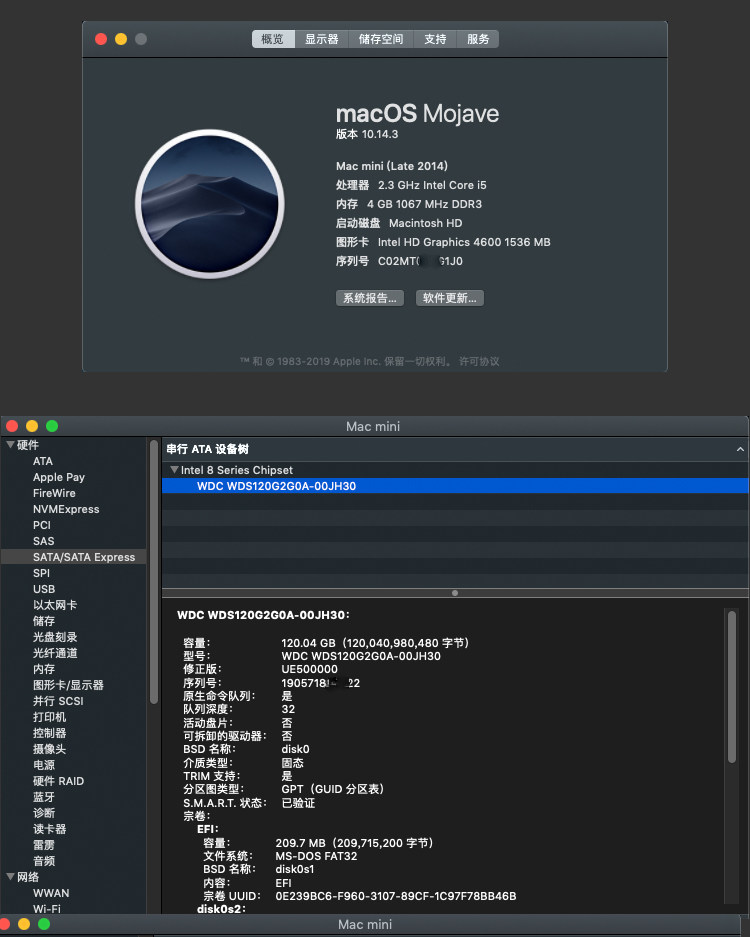Click the GPT (GUID 分区表) value
The height and width of the screenshot is (937, 750).
coord(332,789)
